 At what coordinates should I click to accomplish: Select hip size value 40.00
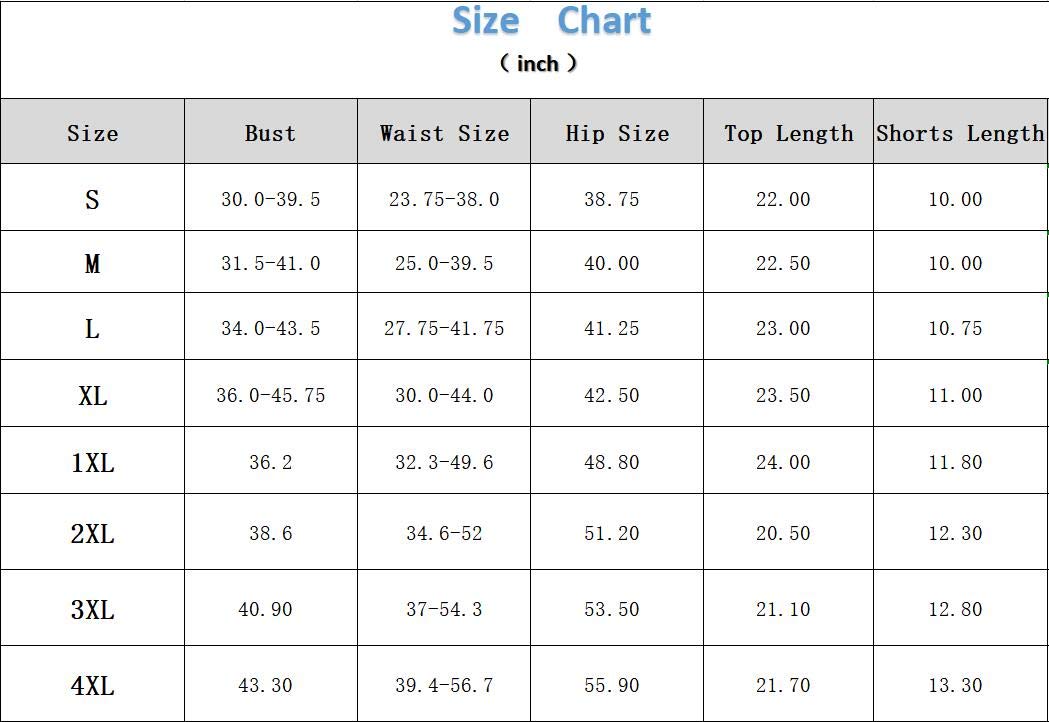pyautogui.click(x=611, y=264)
